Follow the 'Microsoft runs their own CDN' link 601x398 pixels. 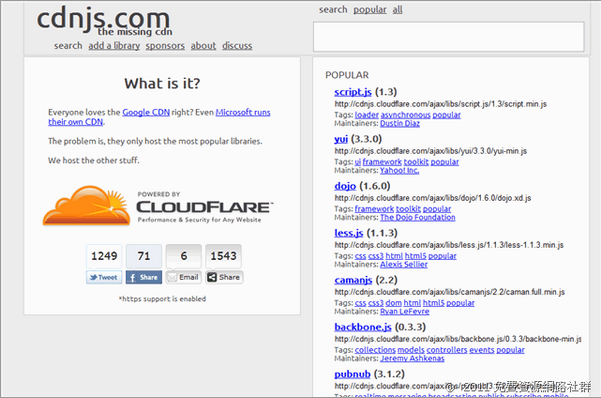point(243,112)
